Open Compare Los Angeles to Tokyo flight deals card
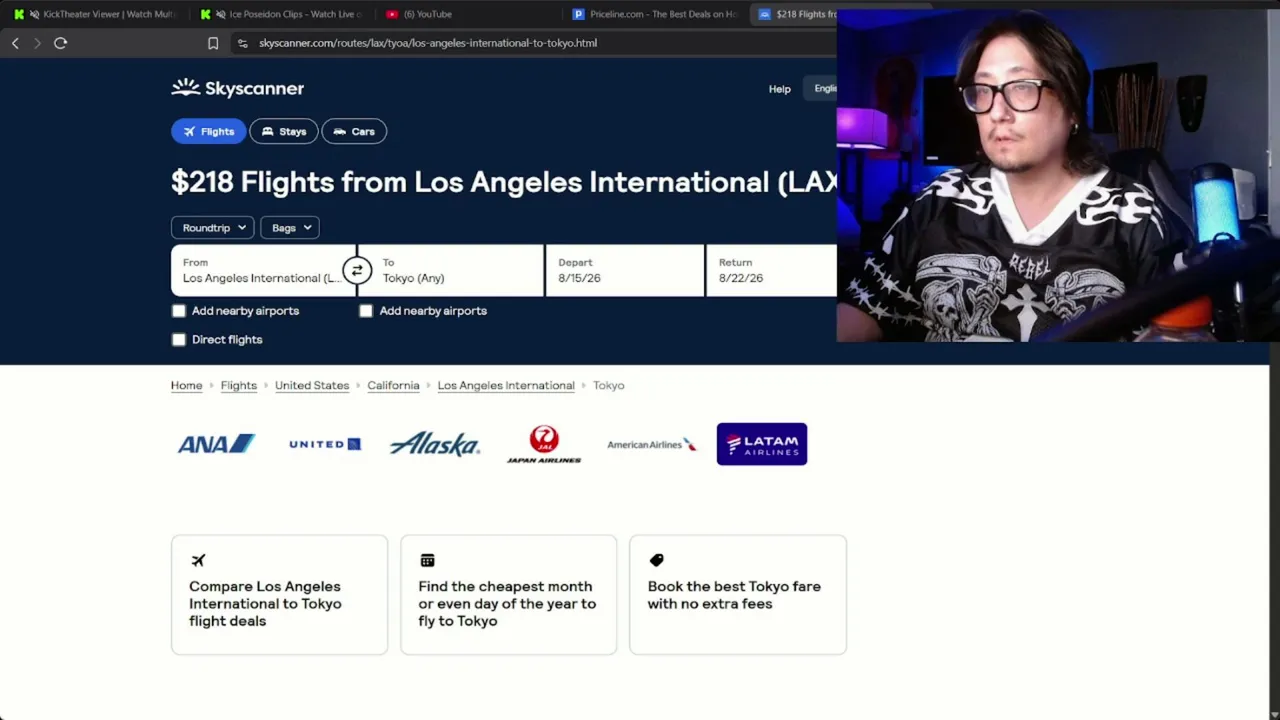 point(279,595)
